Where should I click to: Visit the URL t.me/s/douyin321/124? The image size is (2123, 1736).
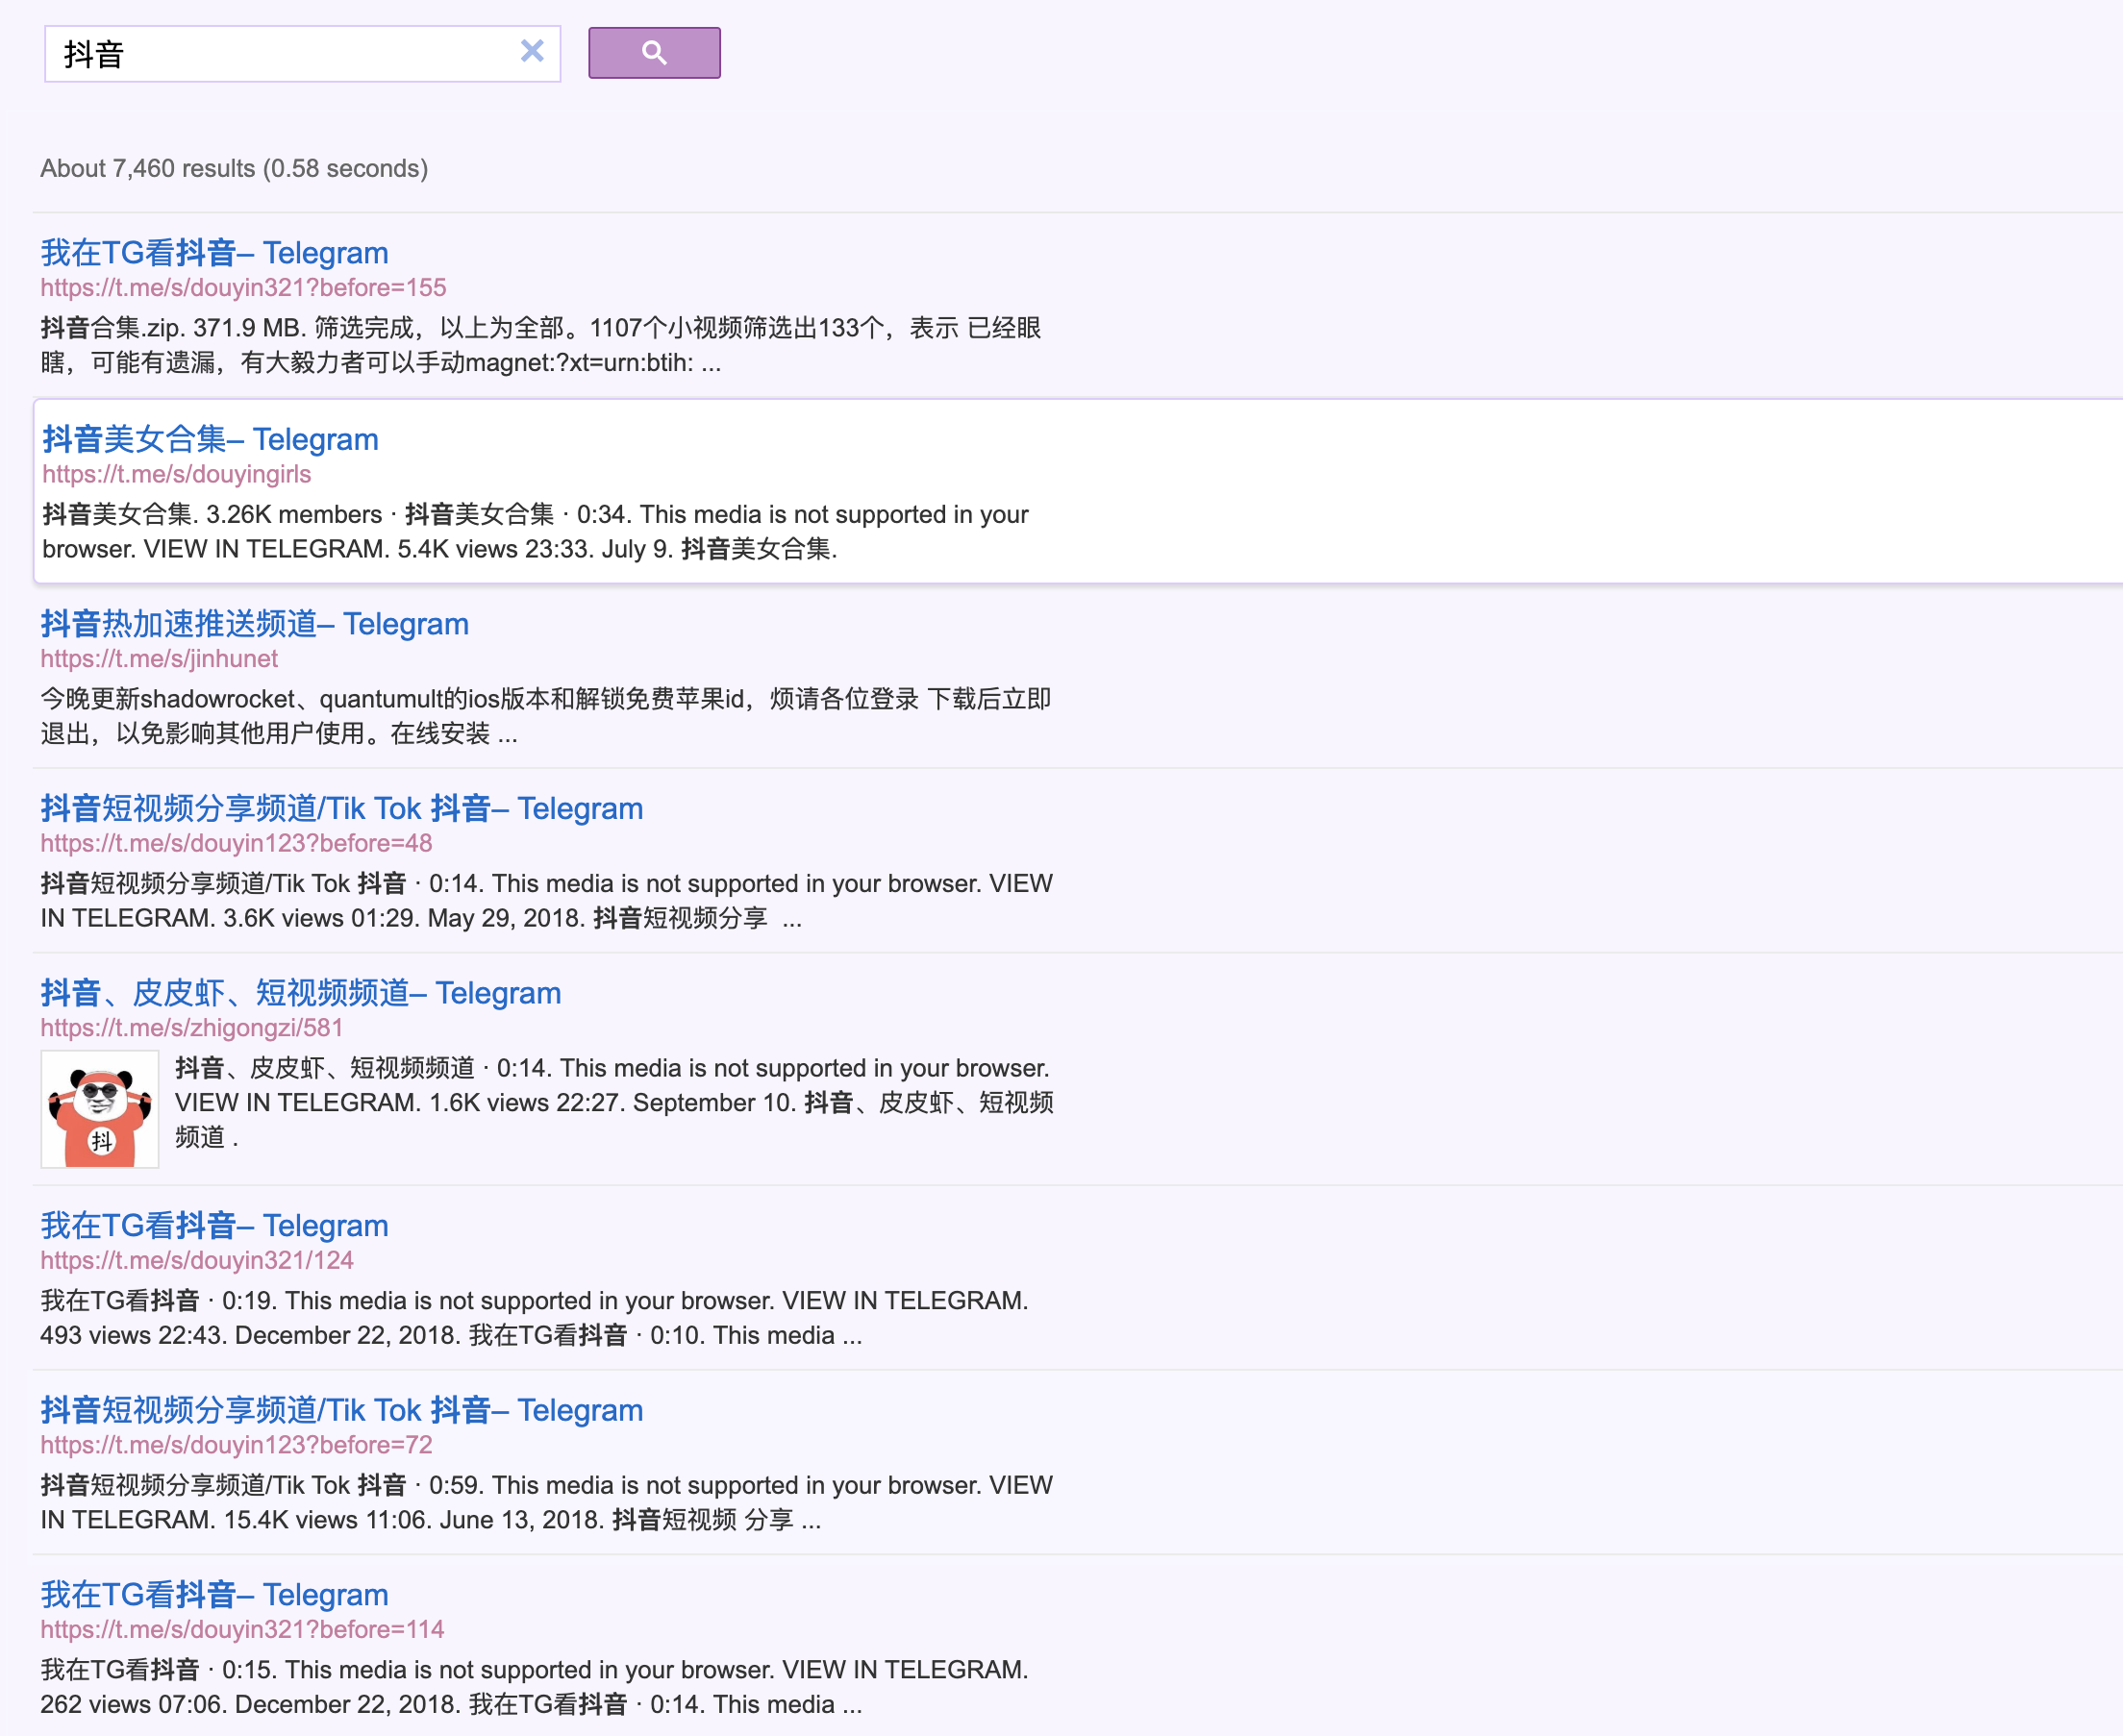click(197, 1260)
